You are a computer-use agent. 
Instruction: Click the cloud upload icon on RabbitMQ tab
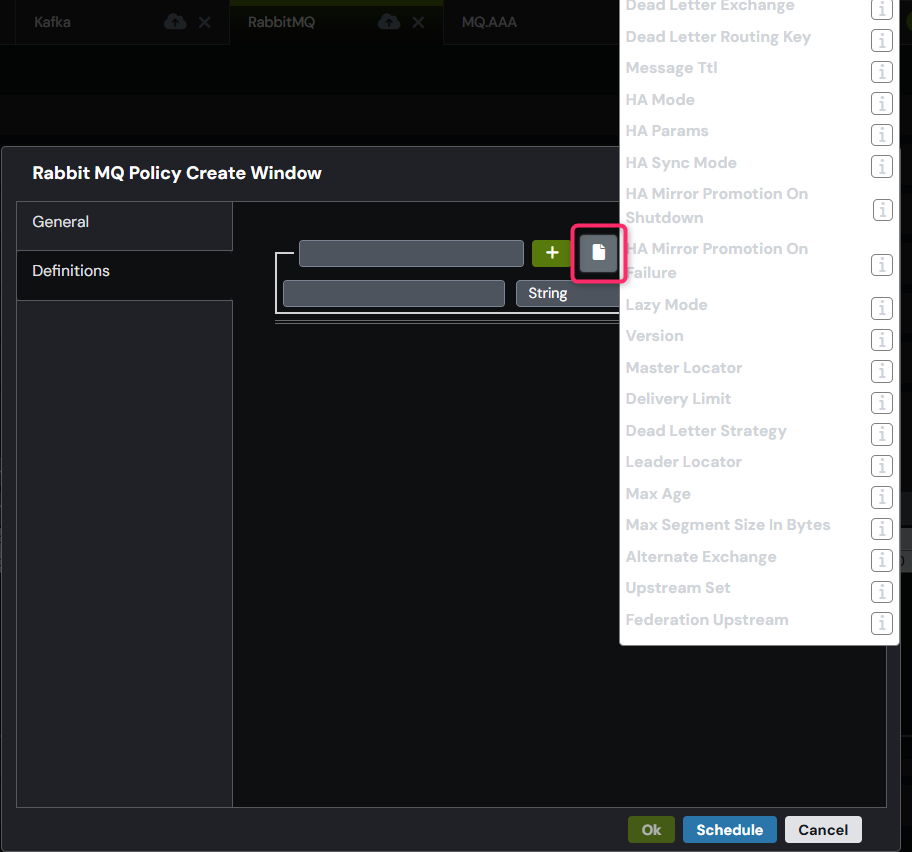[389, 22]
